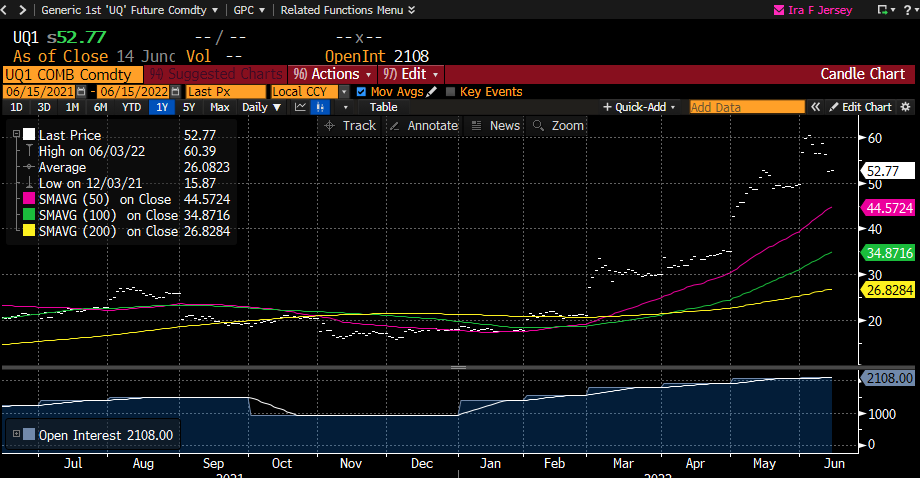Viewport: 920px width, 478px height.
Task: Open the window export icon menu
Action: pos(886,10)
